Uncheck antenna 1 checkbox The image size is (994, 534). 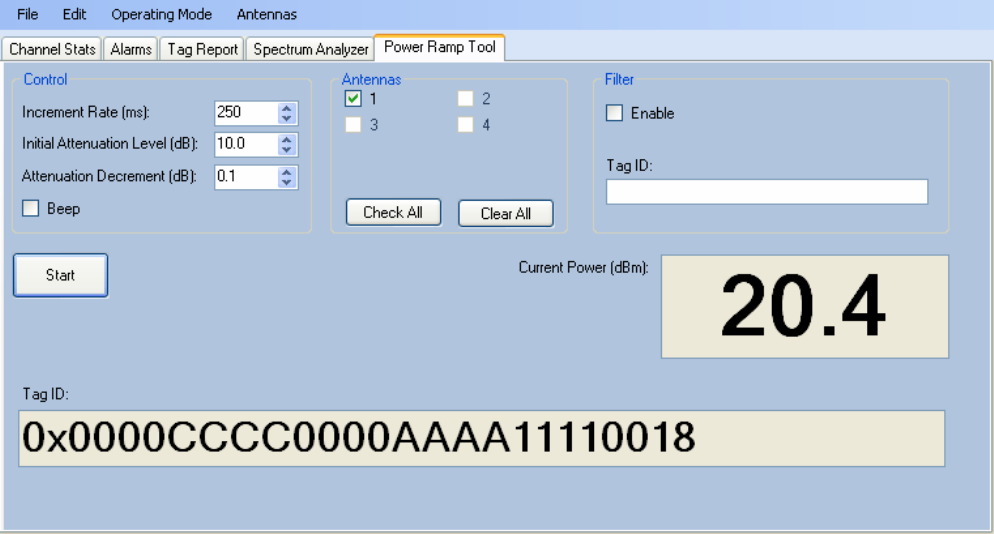(x=353, y=98)
